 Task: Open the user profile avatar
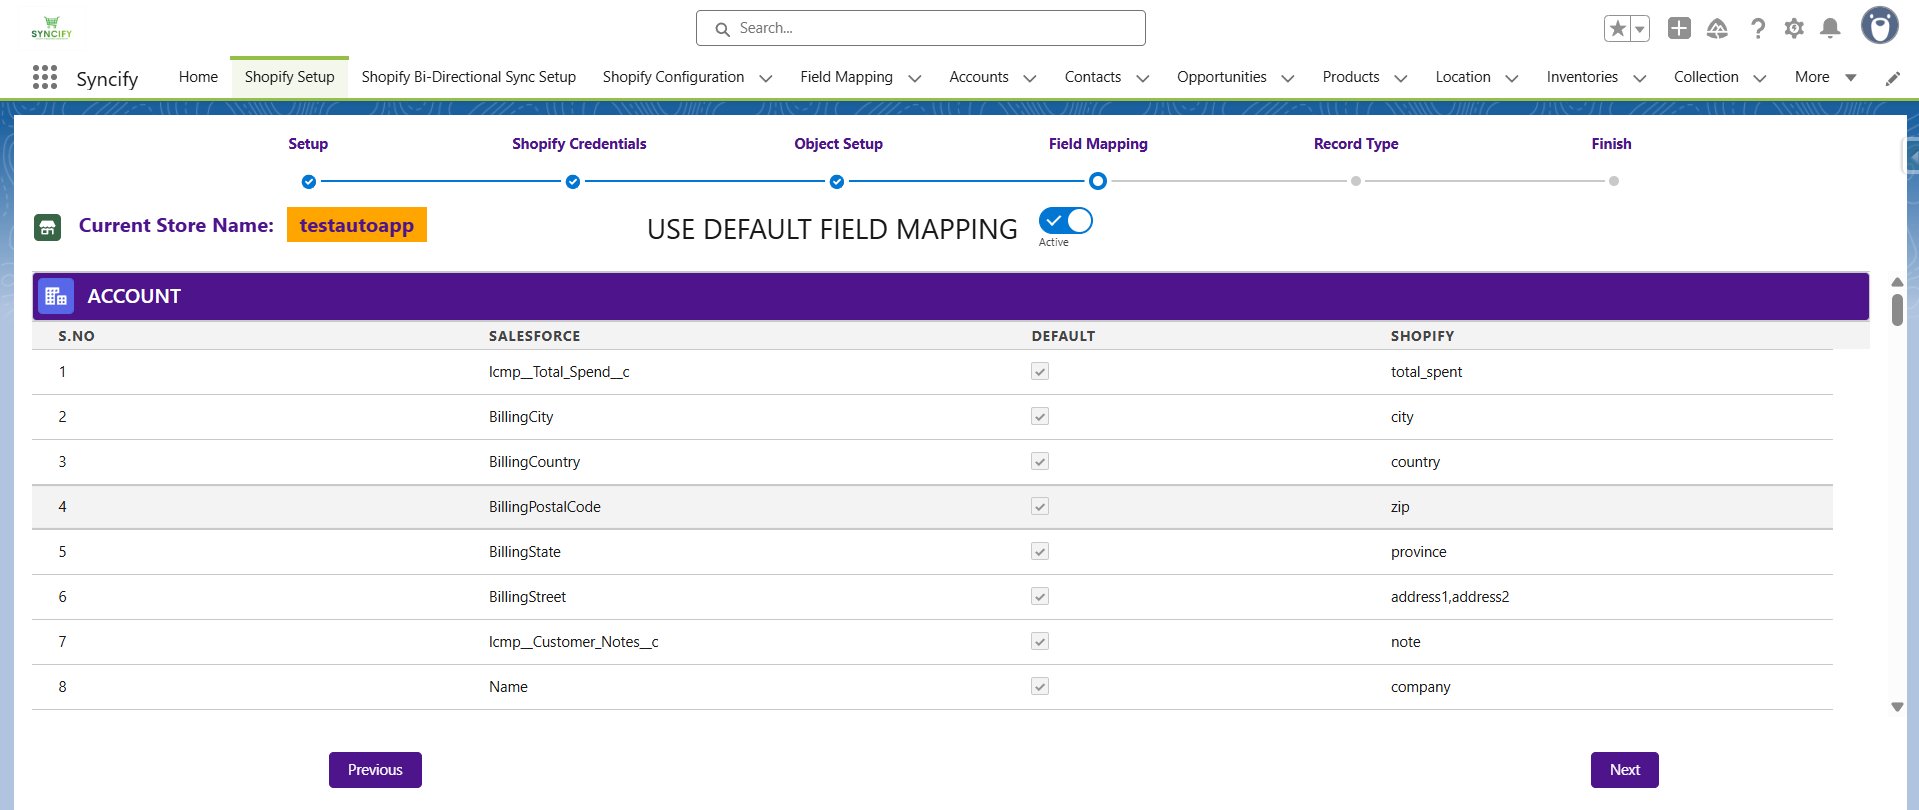point(1879,26)
